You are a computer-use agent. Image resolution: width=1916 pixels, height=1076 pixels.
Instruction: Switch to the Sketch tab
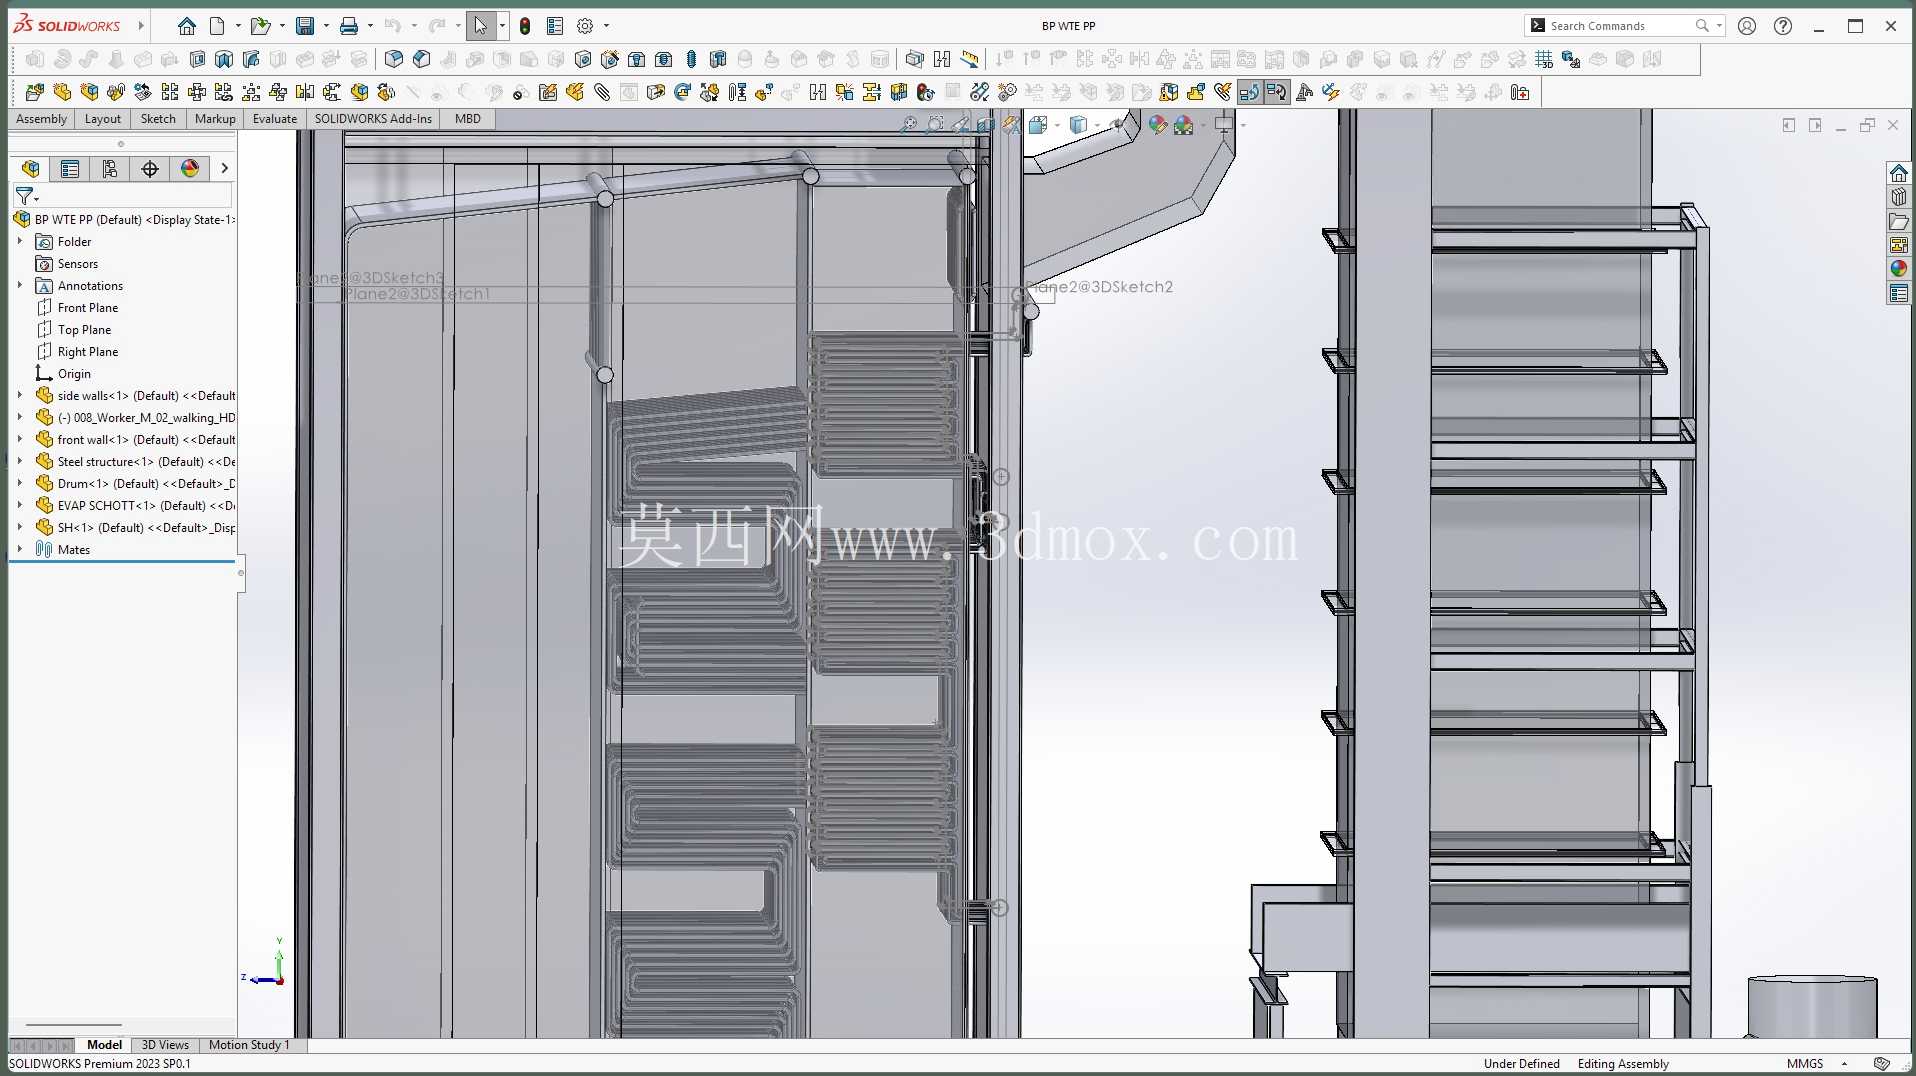[158, 118]
